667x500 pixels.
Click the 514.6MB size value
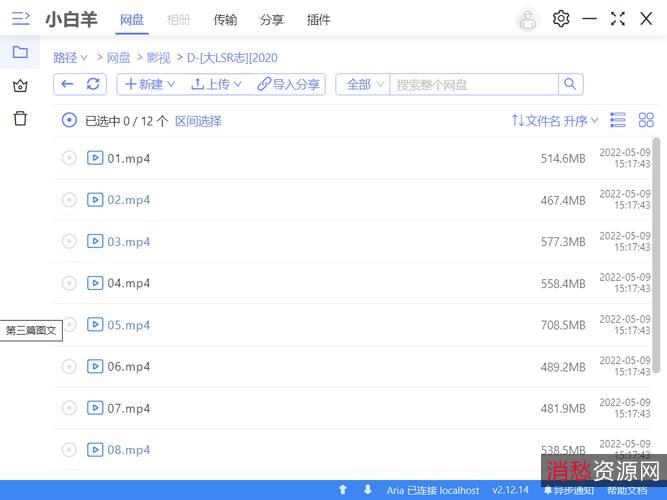(563, 158)
